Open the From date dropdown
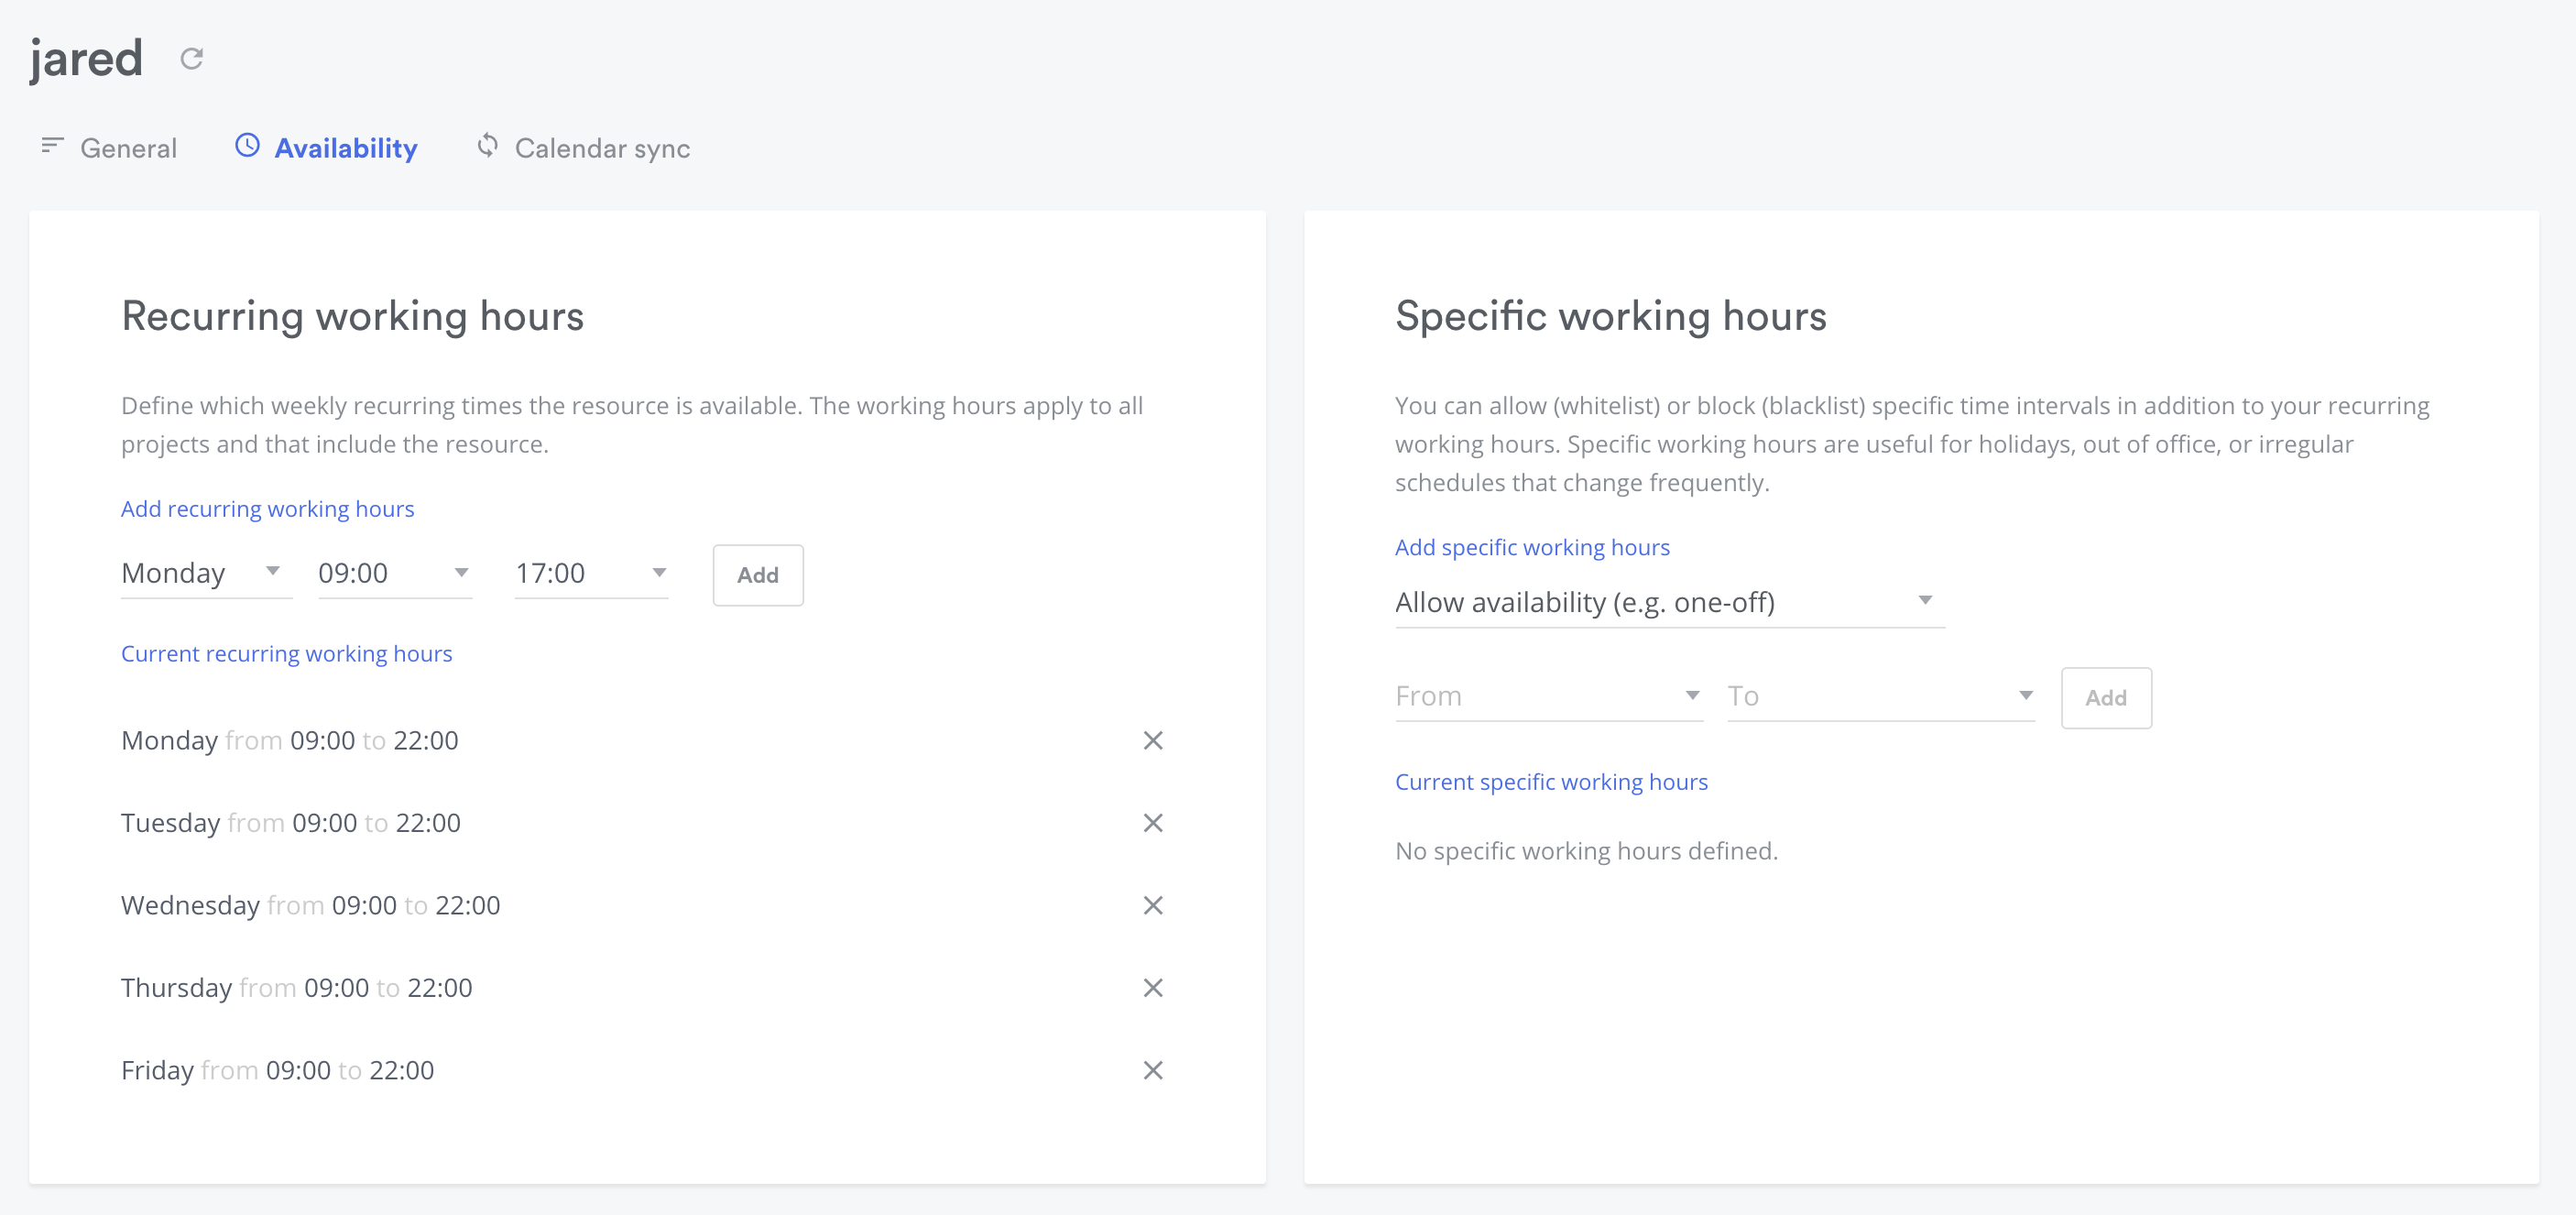2576x1215 pixels. click(x=1548, y=696)
